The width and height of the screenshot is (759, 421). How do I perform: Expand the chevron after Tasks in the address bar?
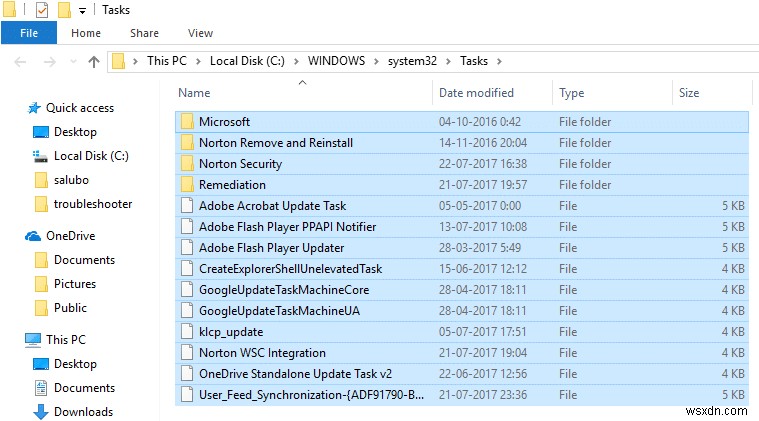coord(499,62)
